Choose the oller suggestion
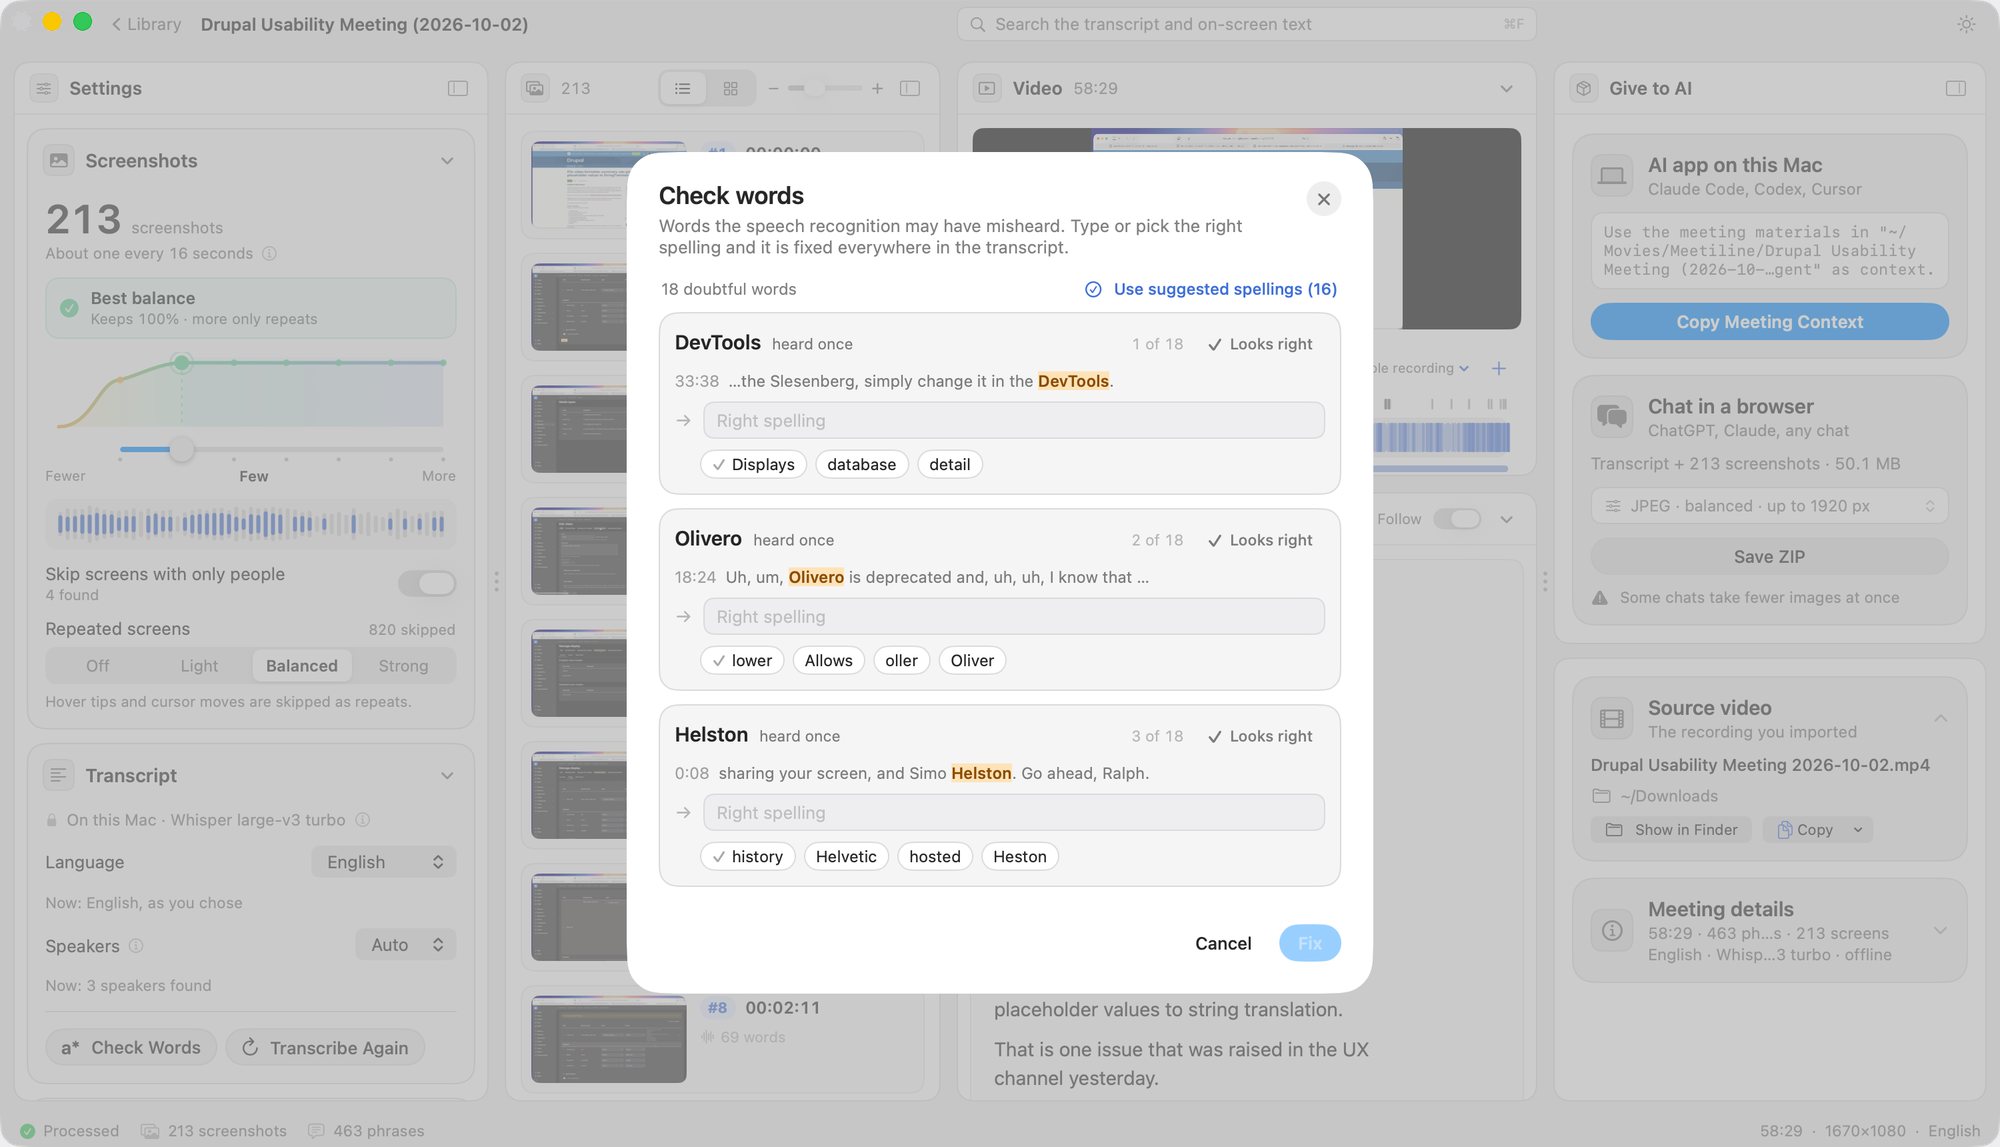The image size is (2000, 1147). click(901, 661)
